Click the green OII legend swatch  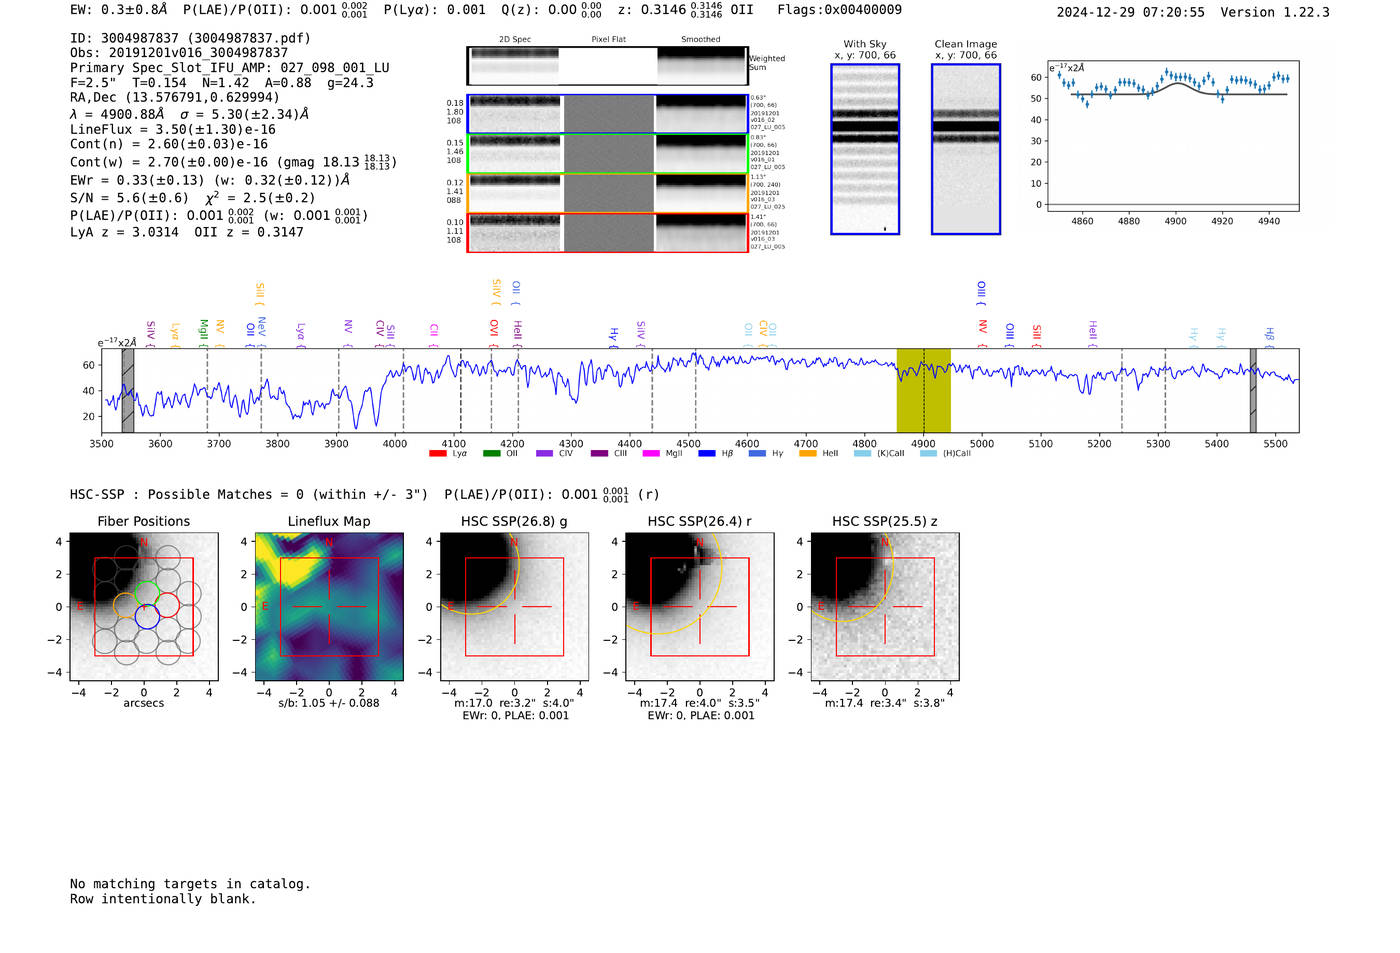(491, 454)
